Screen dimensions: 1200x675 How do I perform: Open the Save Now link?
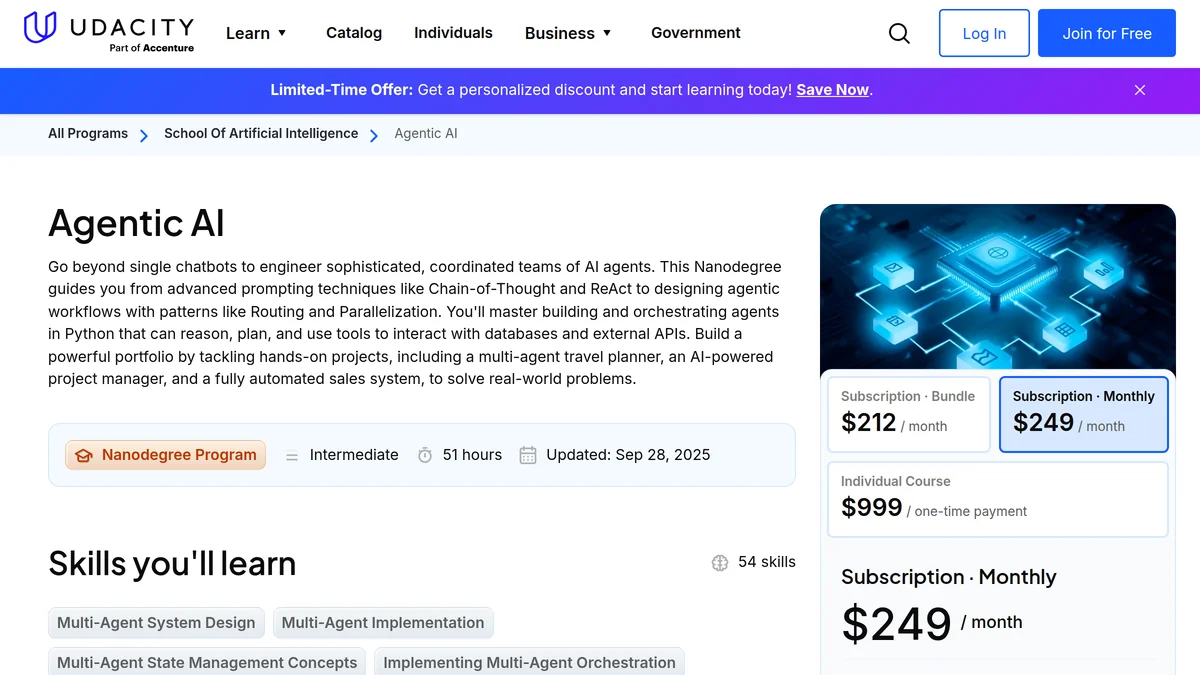[x=832, y=90]
